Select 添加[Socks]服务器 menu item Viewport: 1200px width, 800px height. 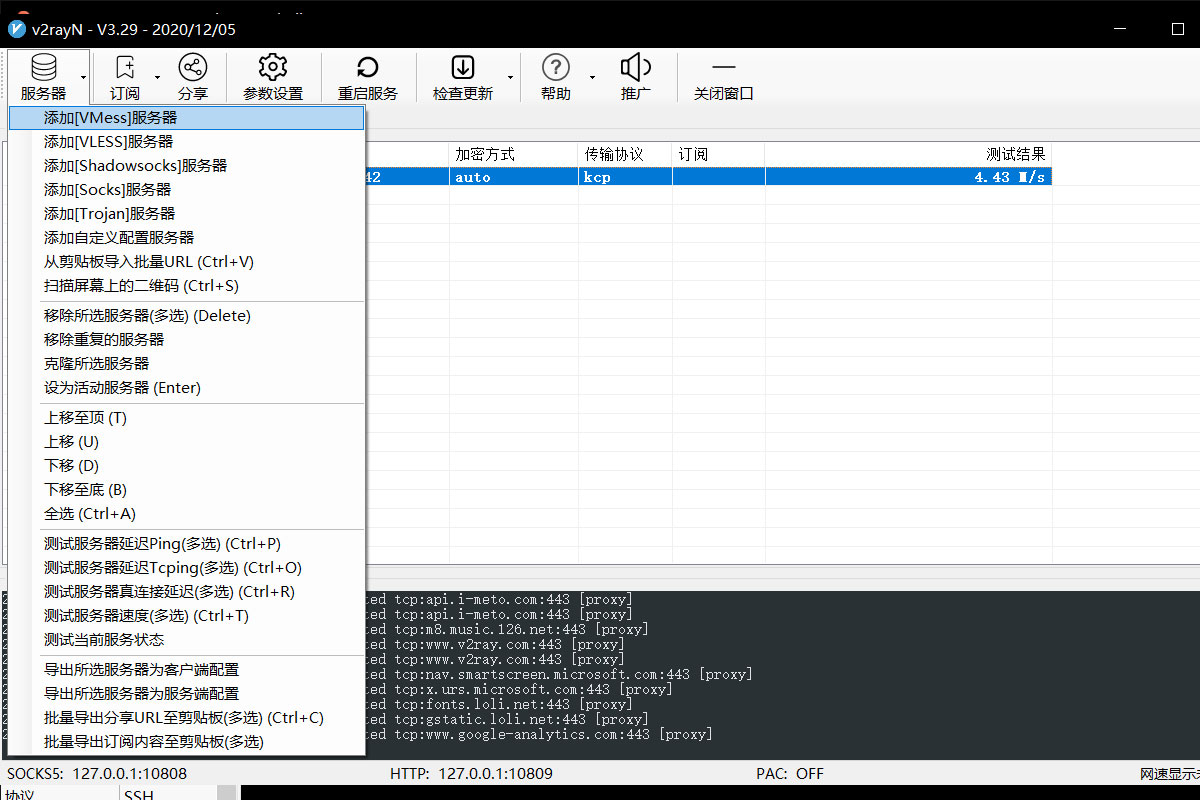pos(186,190)
